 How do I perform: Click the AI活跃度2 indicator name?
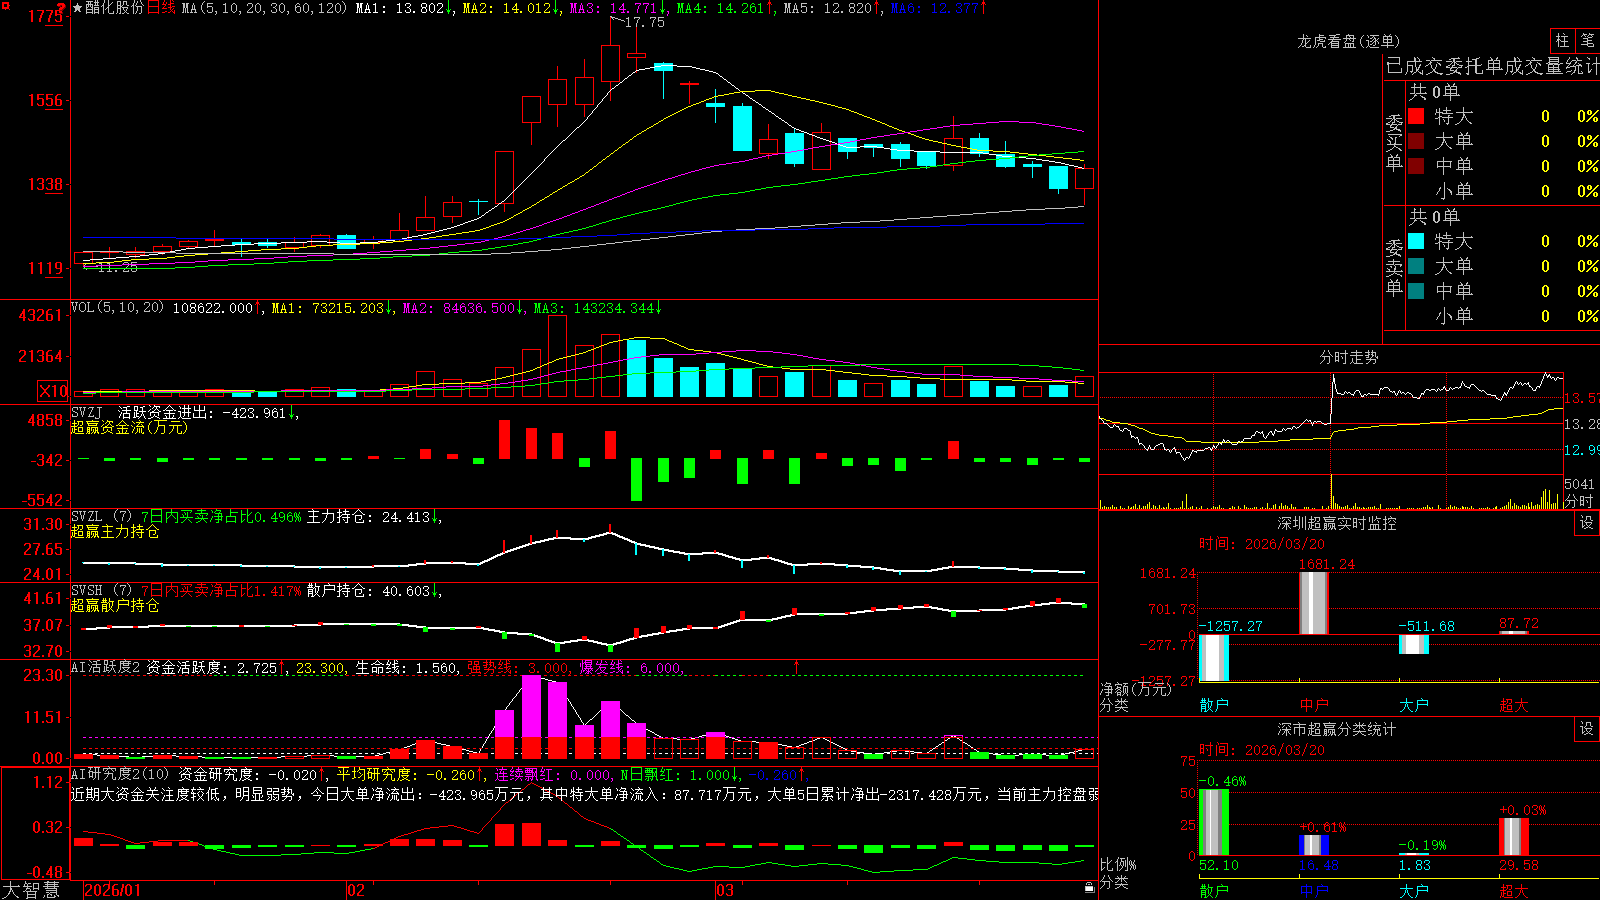click(106, 667)
